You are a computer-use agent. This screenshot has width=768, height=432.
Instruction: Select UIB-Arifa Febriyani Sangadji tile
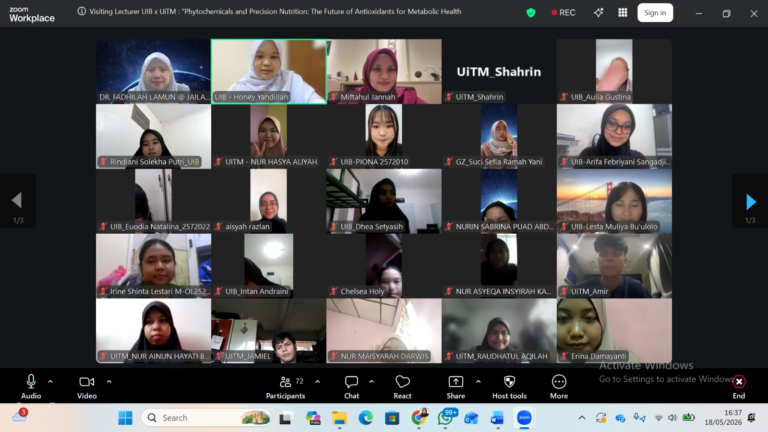(614, 136)
